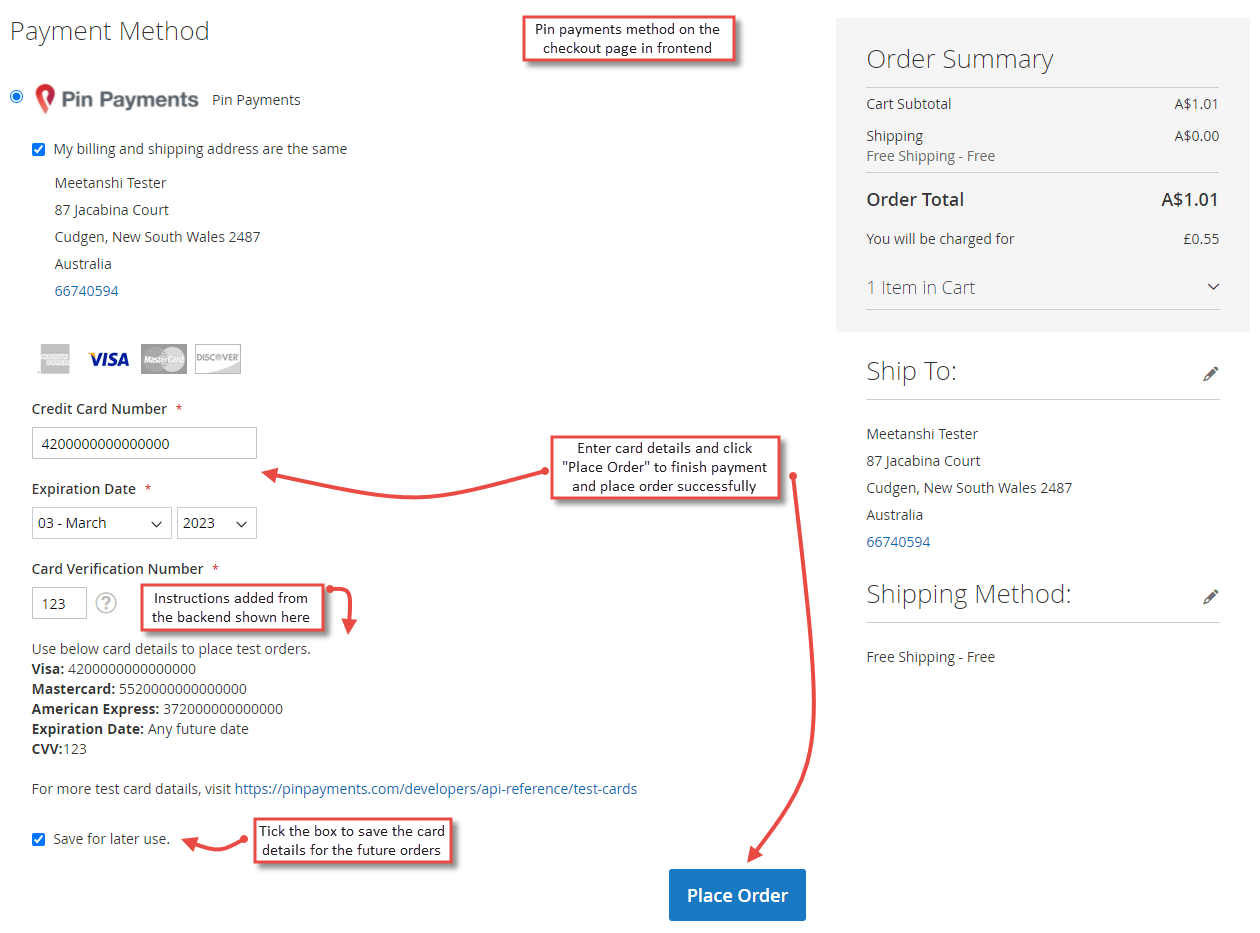Edit the Shipping Method via pencil icon
The image size is (1260, 933).
tap(1211, 595)
